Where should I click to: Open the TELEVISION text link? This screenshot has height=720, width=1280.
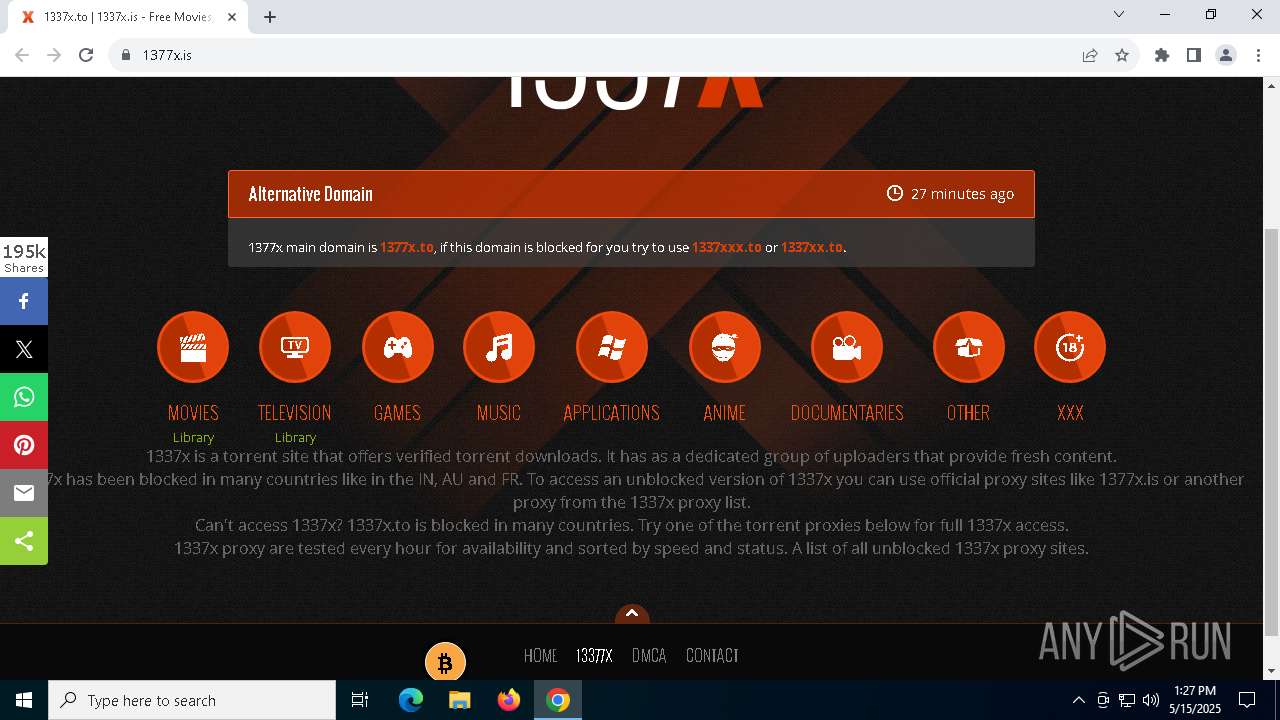[294, 413]
